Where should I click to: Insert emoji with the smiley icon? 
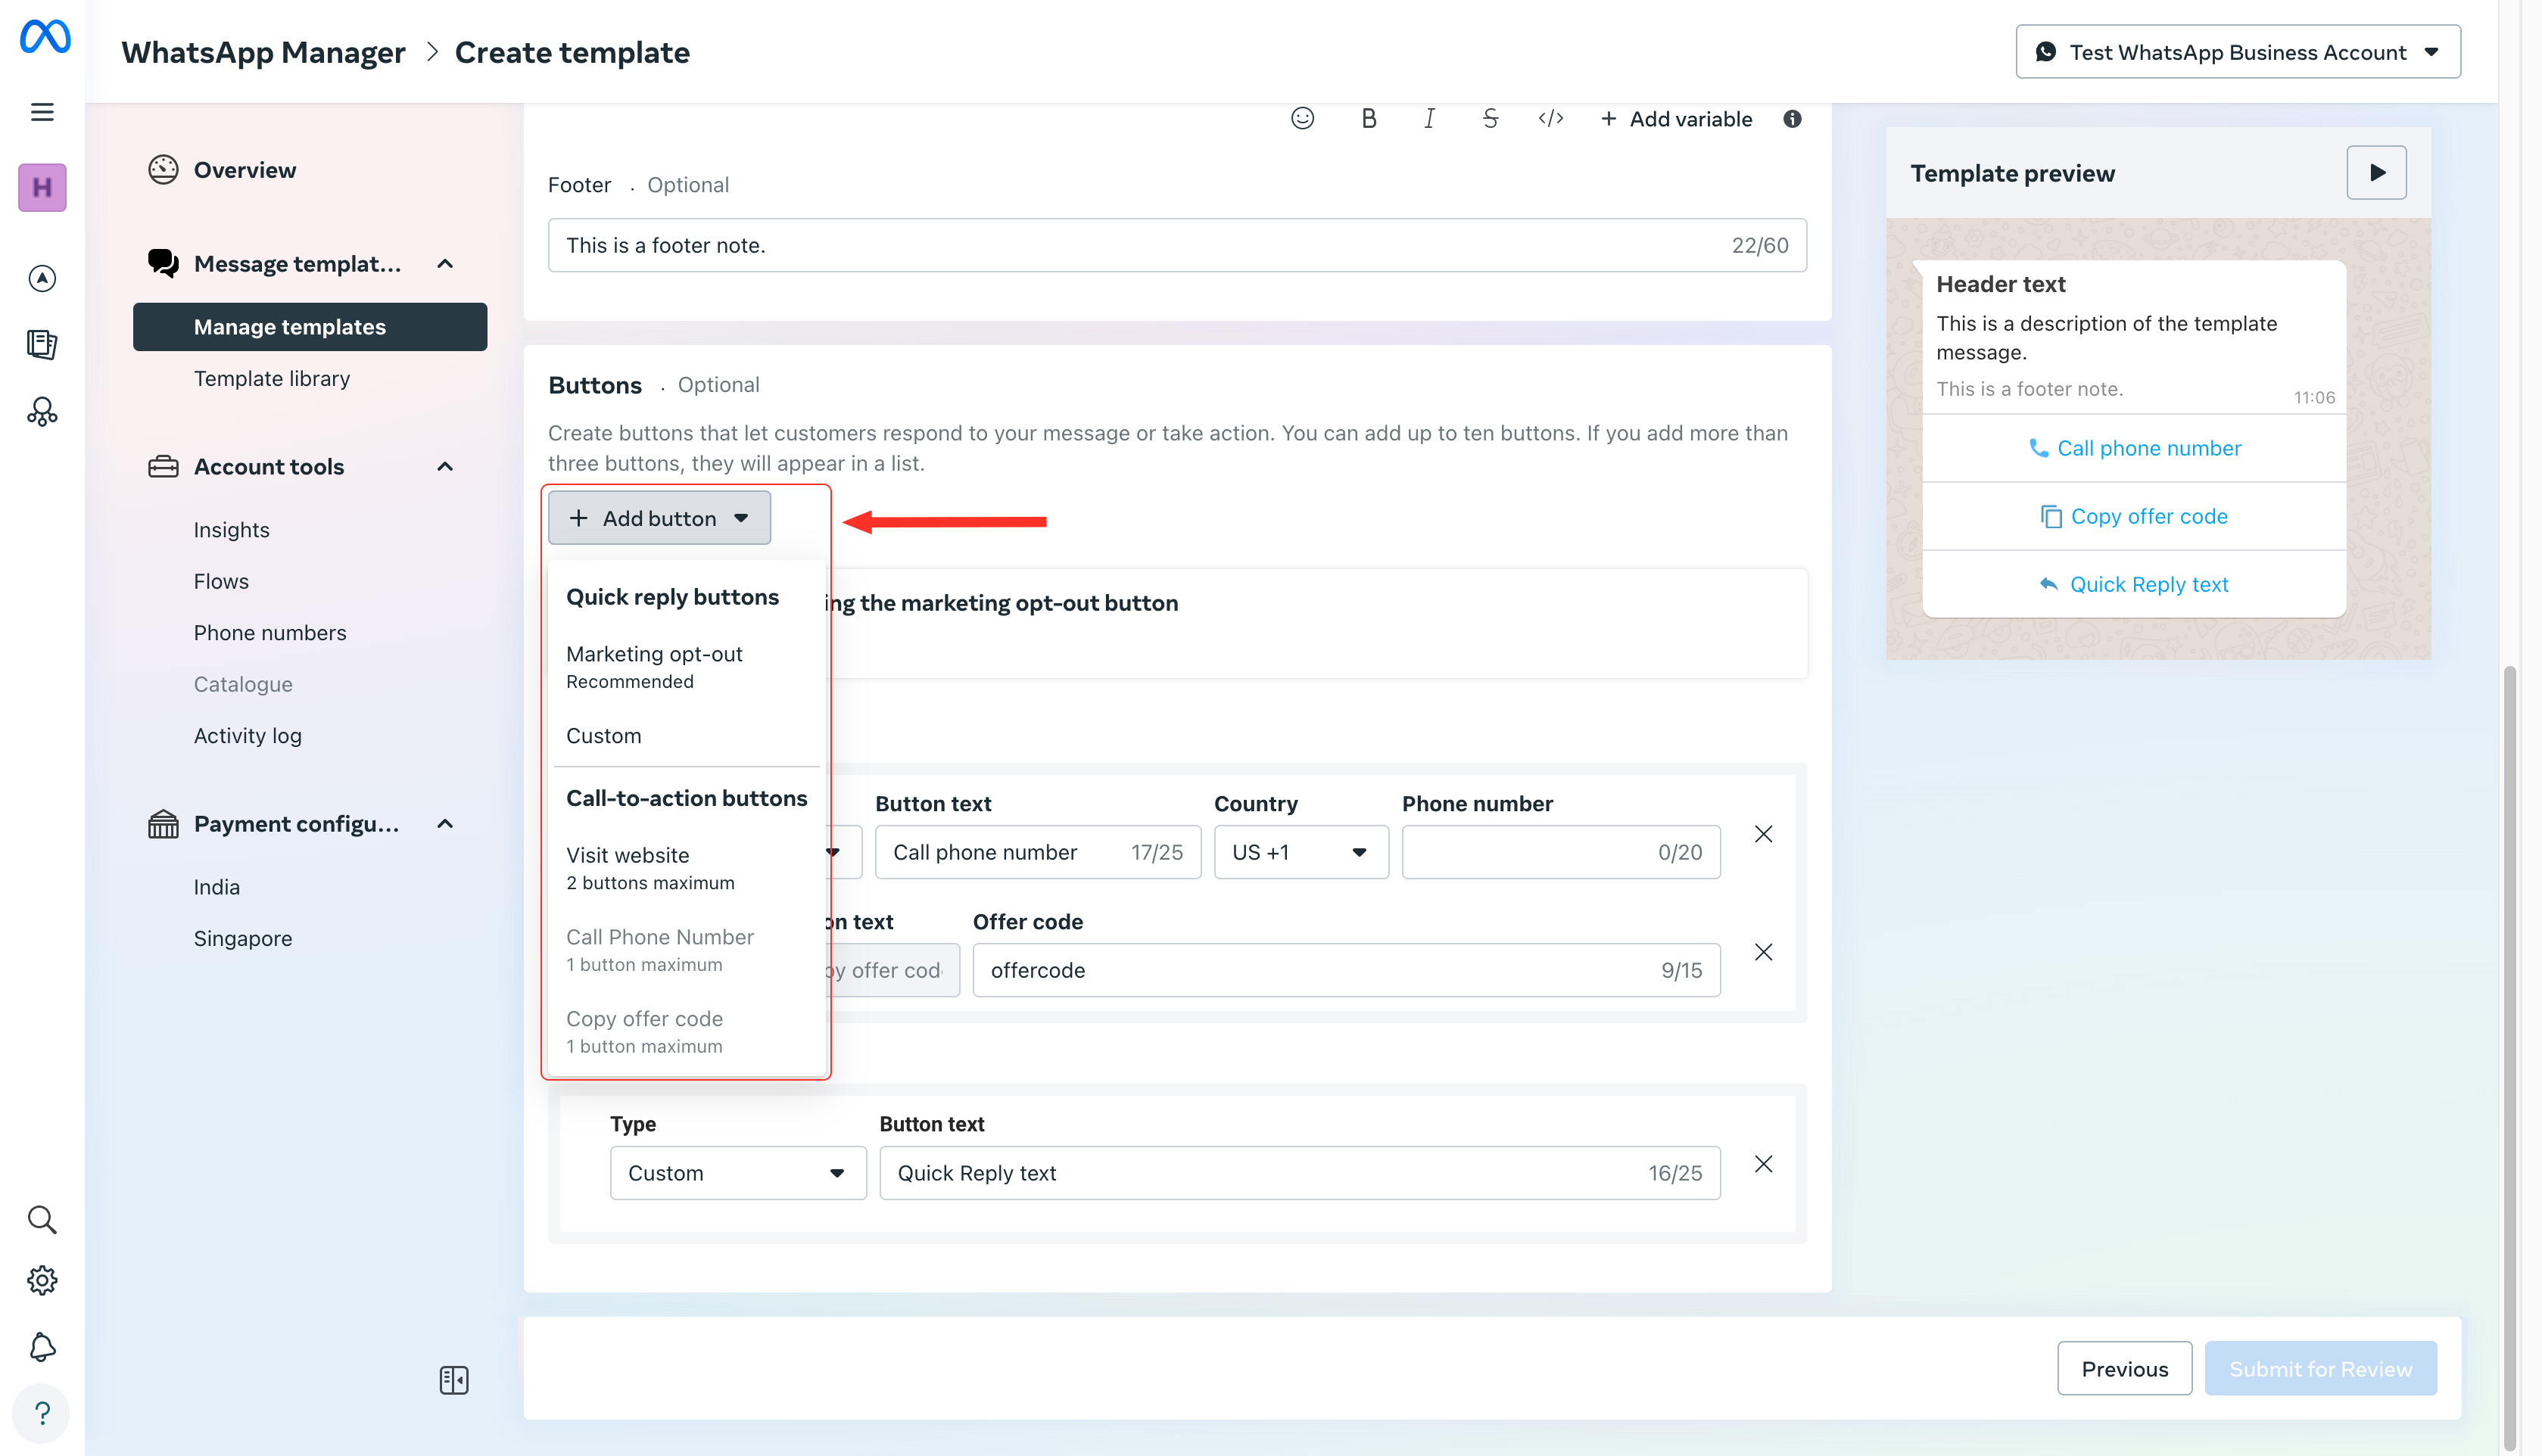click(1302, 119)
